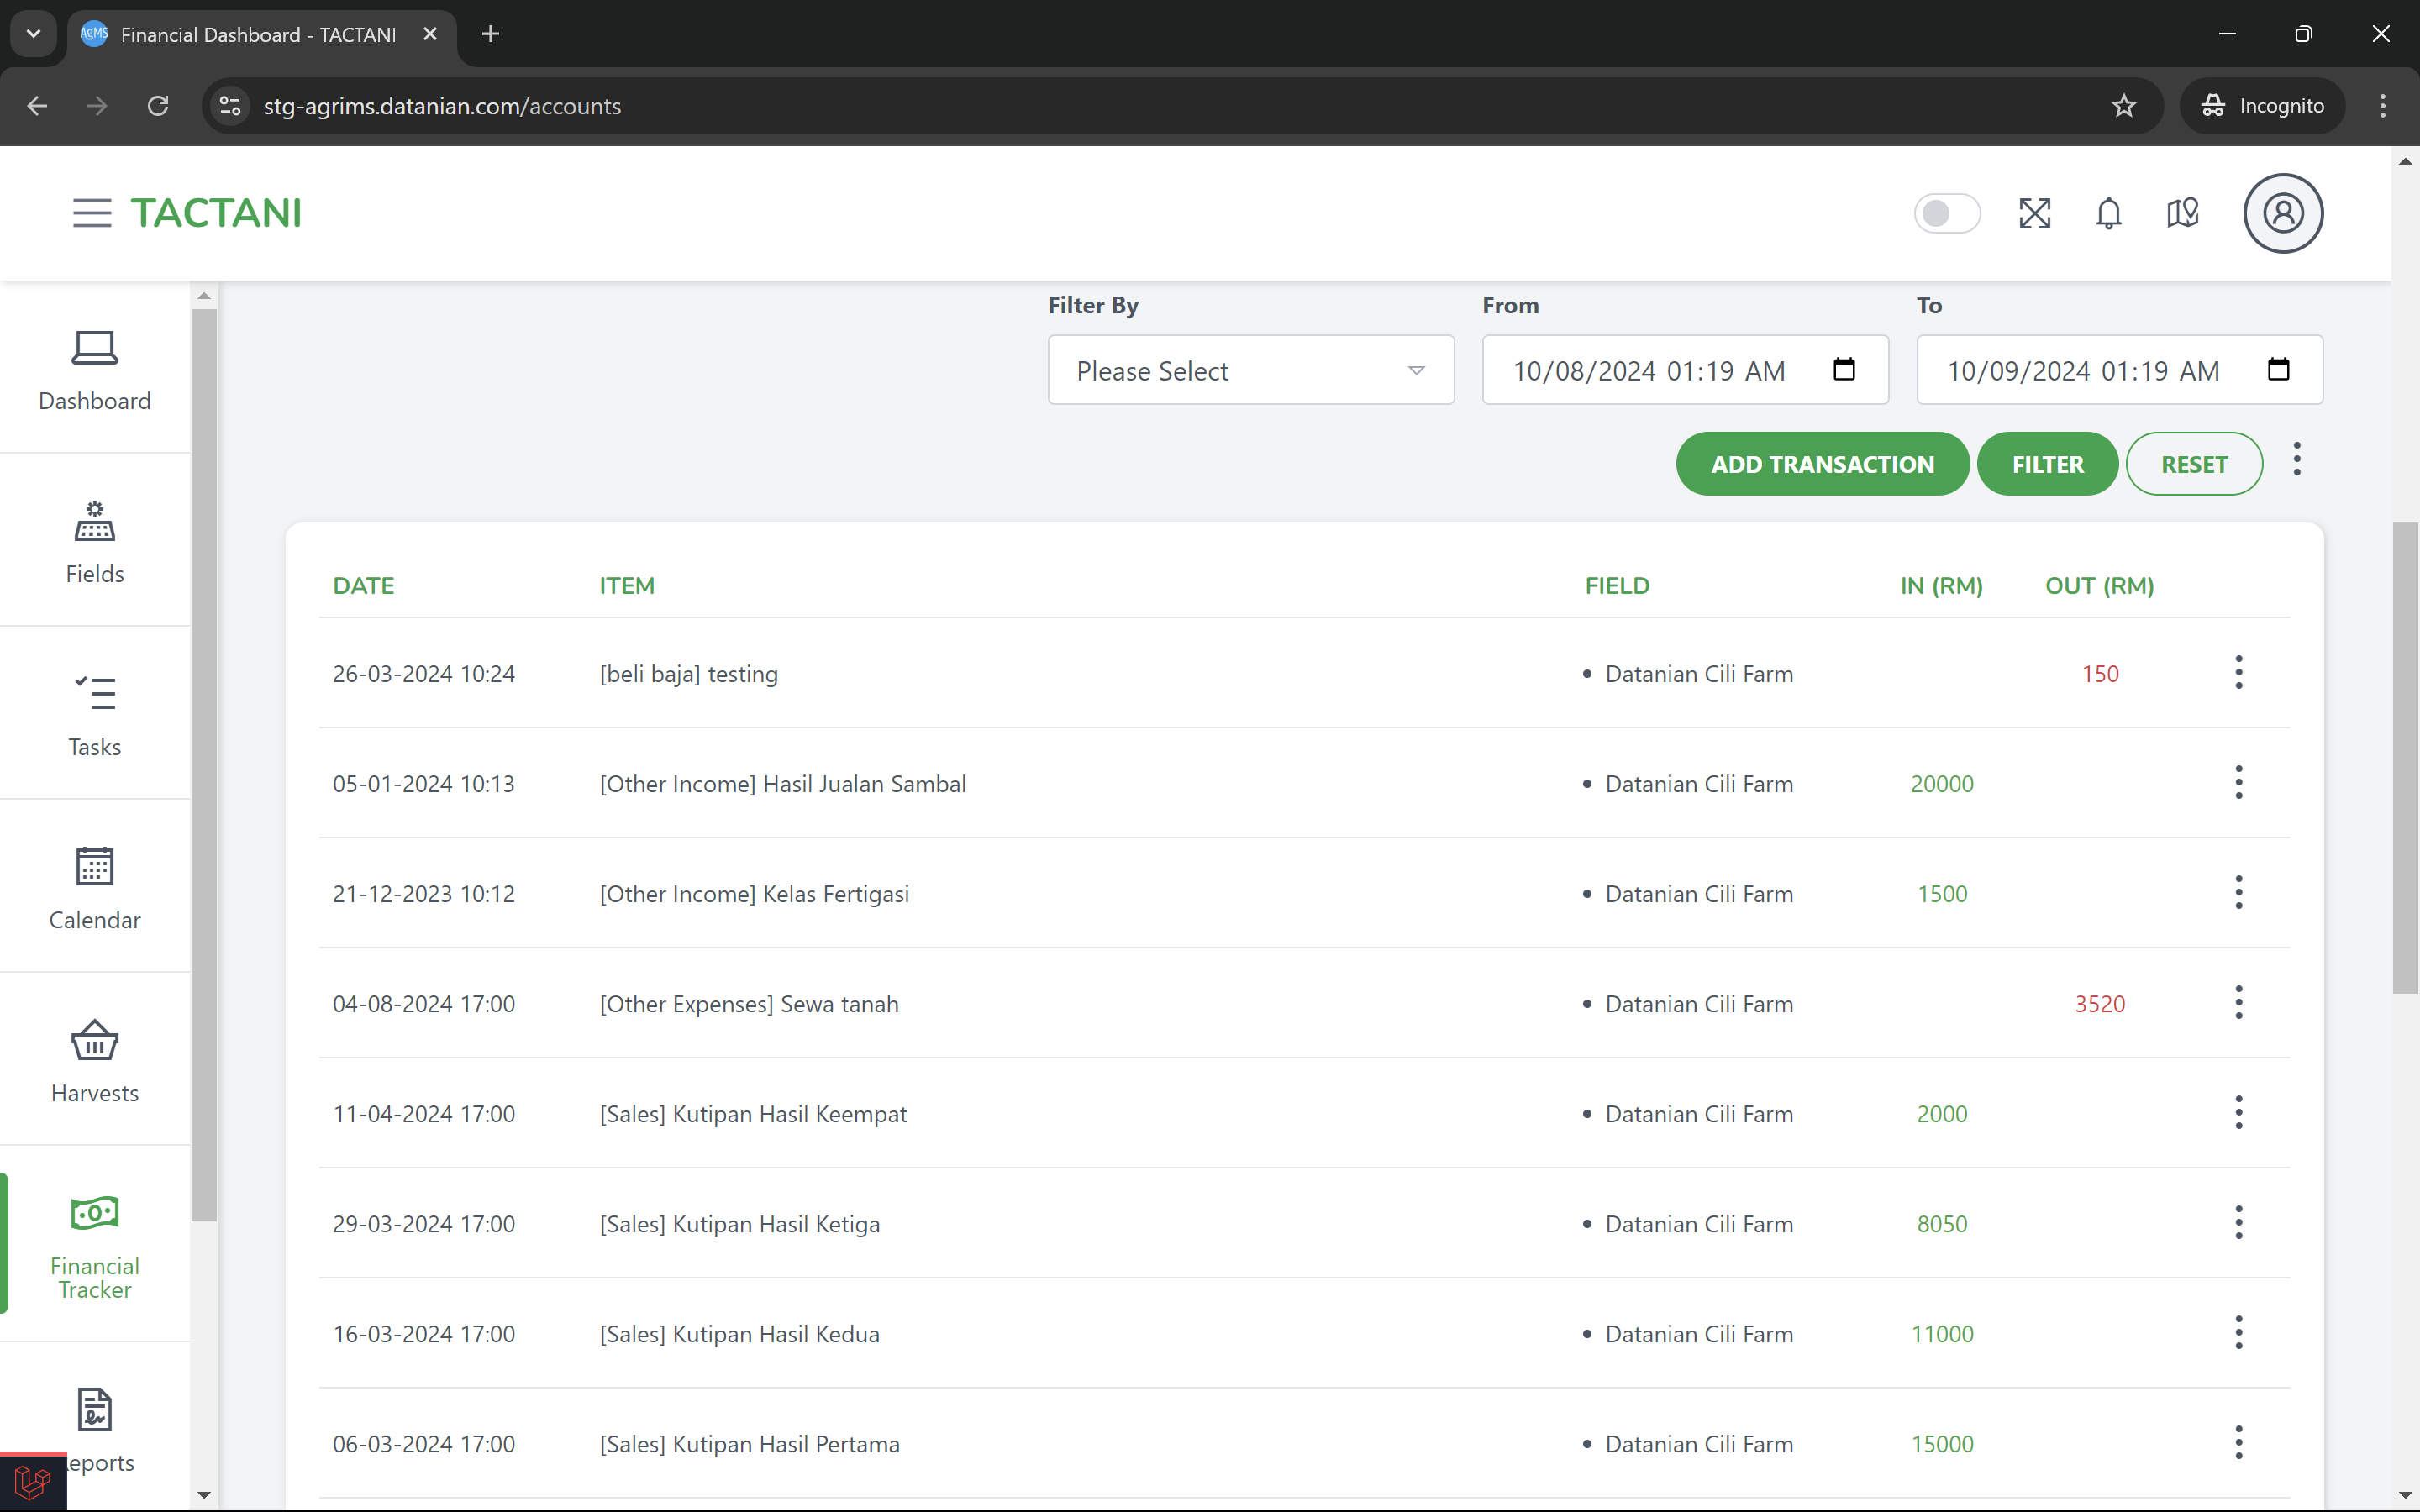Image resolution: width=2420 pixels, height=1512 pixels.
Task: Reload the page
Action: point(158,106)
